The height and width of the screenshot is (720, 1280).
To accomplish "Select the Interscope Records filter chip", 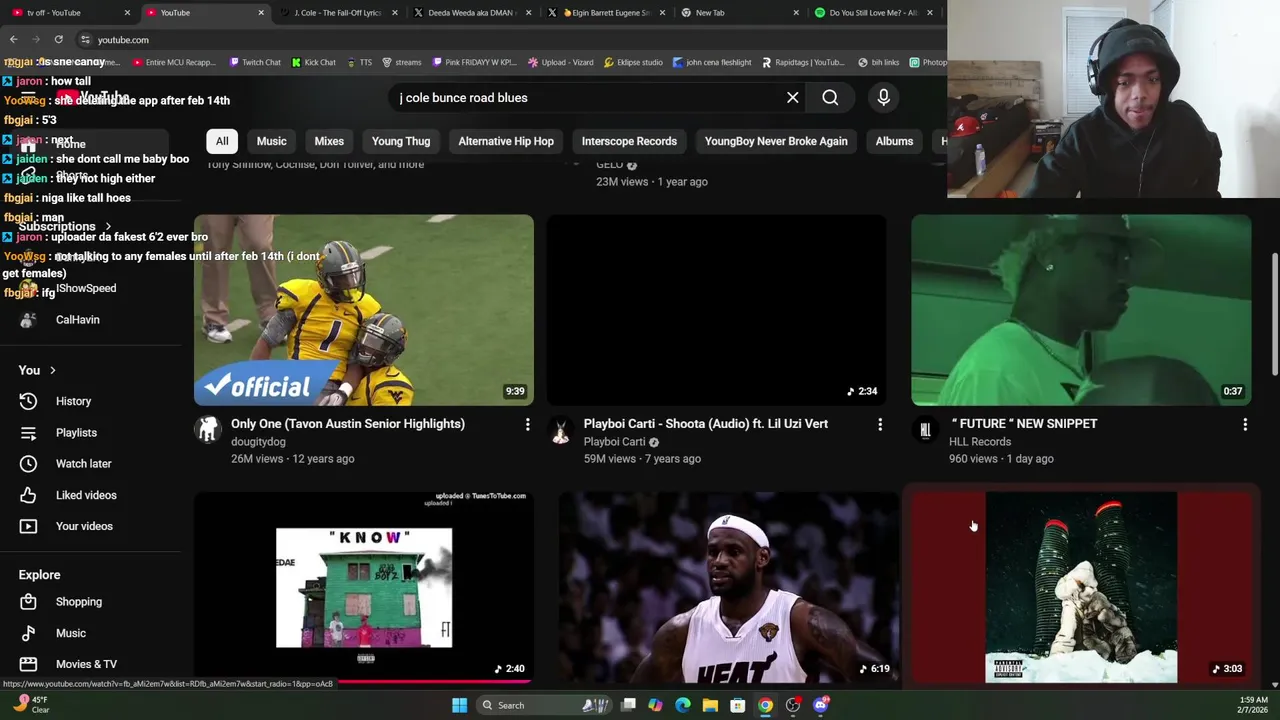I will (629, 141).
